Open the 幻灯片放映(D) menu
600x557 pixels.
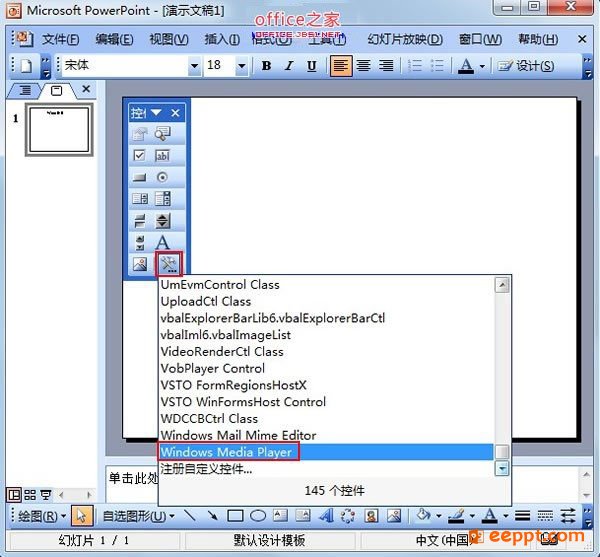click(x=405, y=39)
